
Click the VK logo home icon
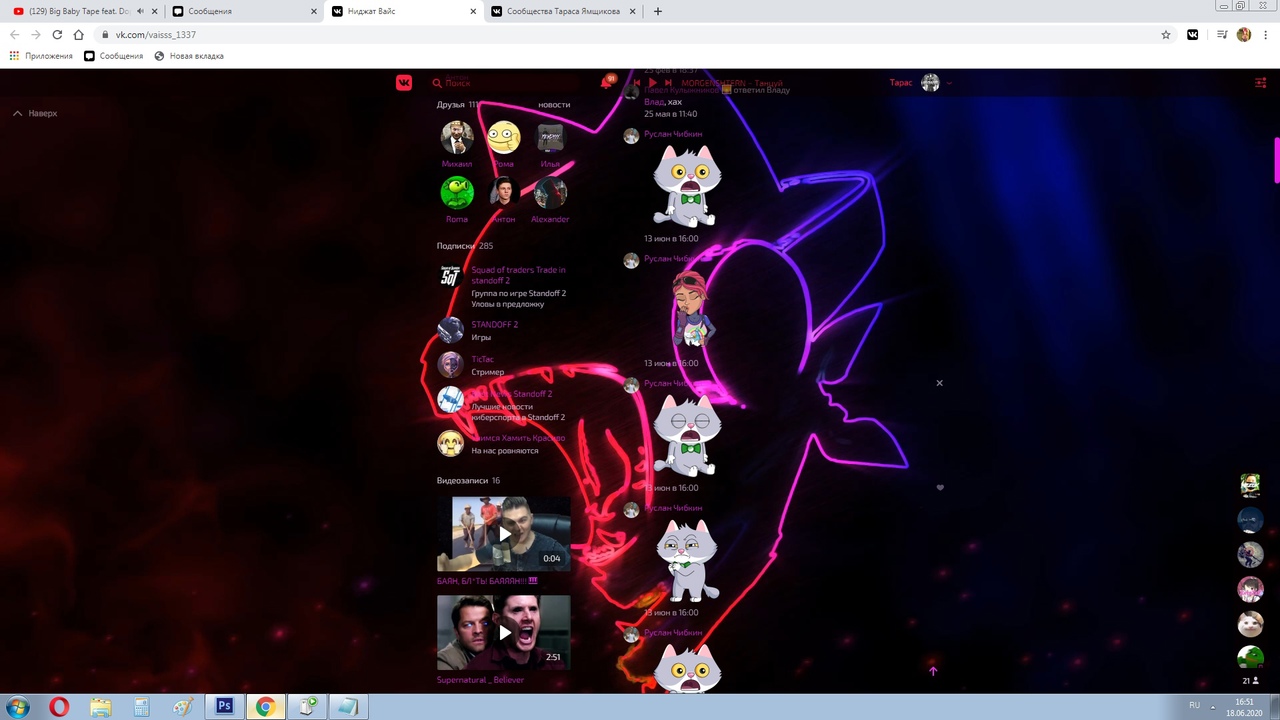[x=404, y=83]
